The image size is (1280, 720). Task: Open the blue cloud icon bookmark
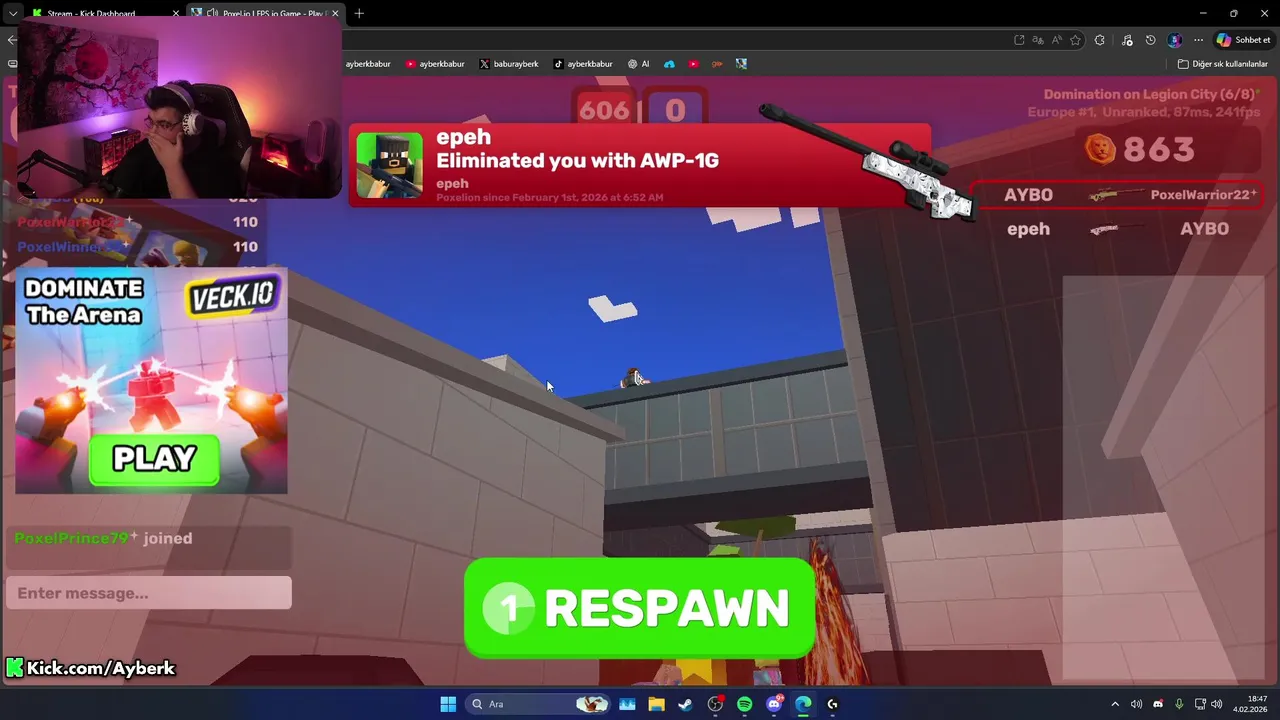669,64
